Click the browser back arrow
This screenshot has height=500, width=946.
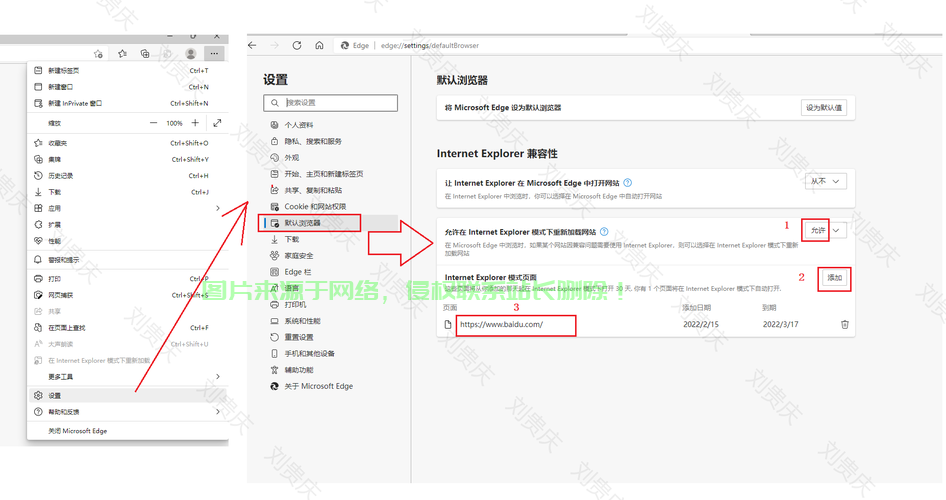253,45
